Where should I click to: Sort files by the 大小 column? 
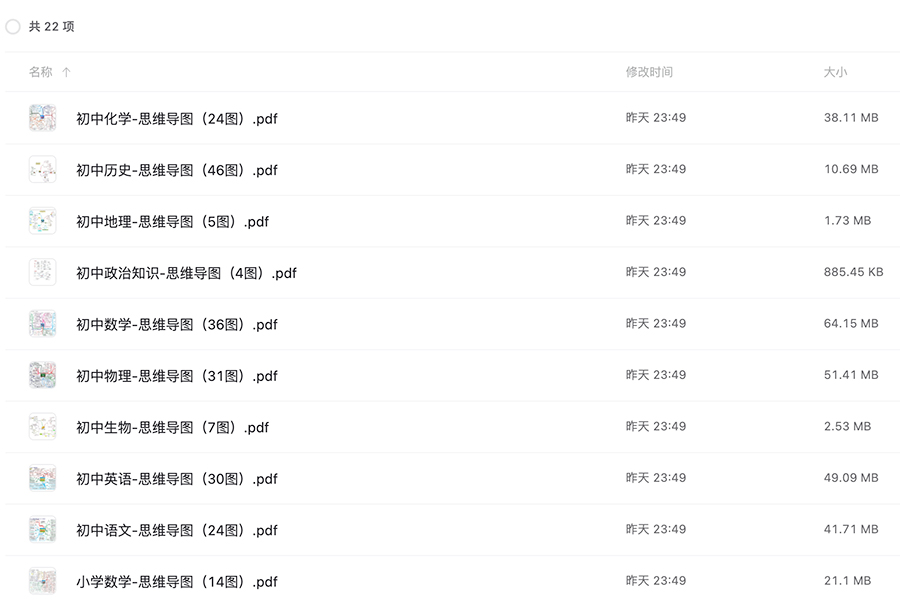[x=835, y=72]
